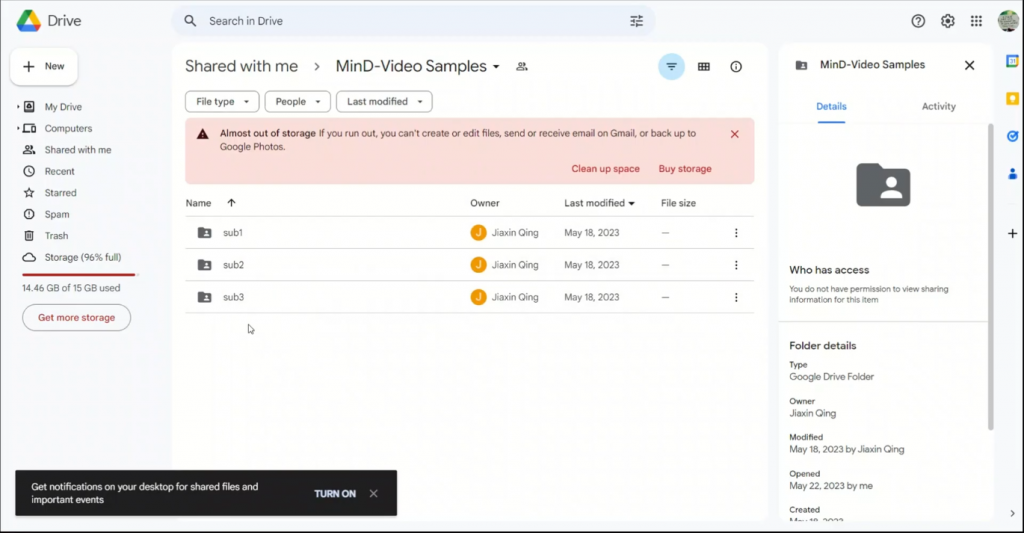
Task: Open Google Keep side panel icon
Action: click(x=1012, y=99)
